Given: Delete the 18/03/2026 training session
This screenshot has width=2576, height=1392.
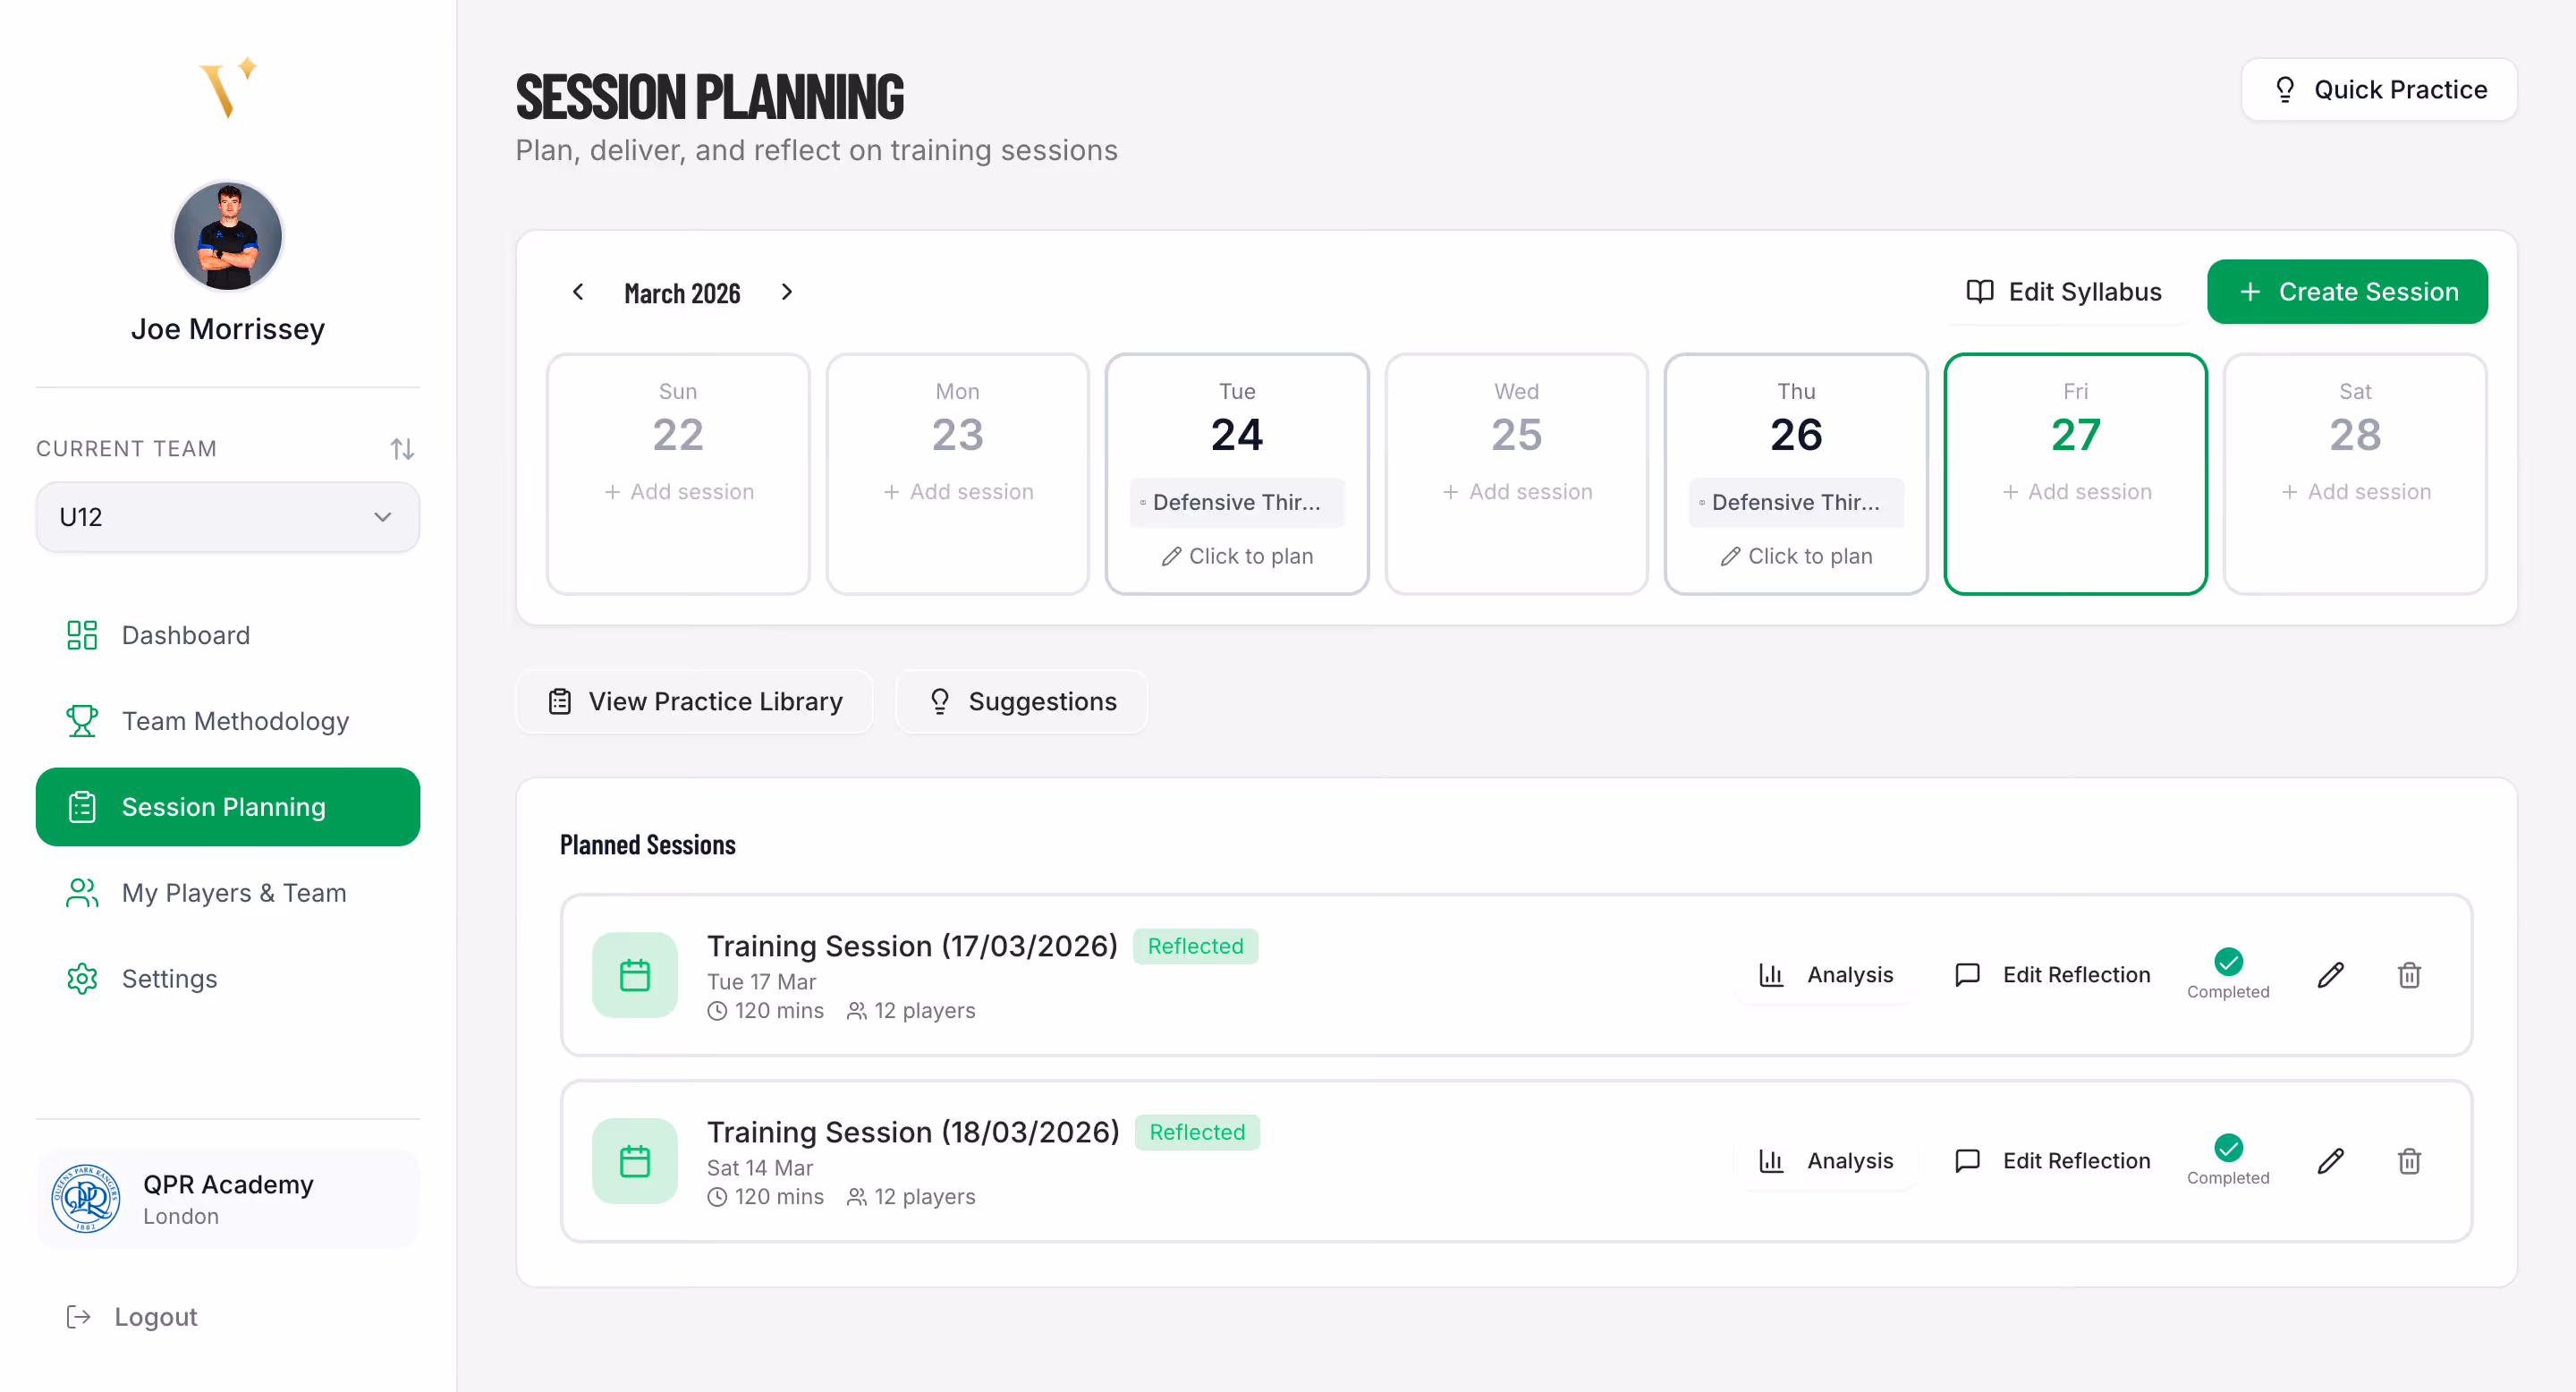Looking at the screenshot, I should click(2409, 1161).
